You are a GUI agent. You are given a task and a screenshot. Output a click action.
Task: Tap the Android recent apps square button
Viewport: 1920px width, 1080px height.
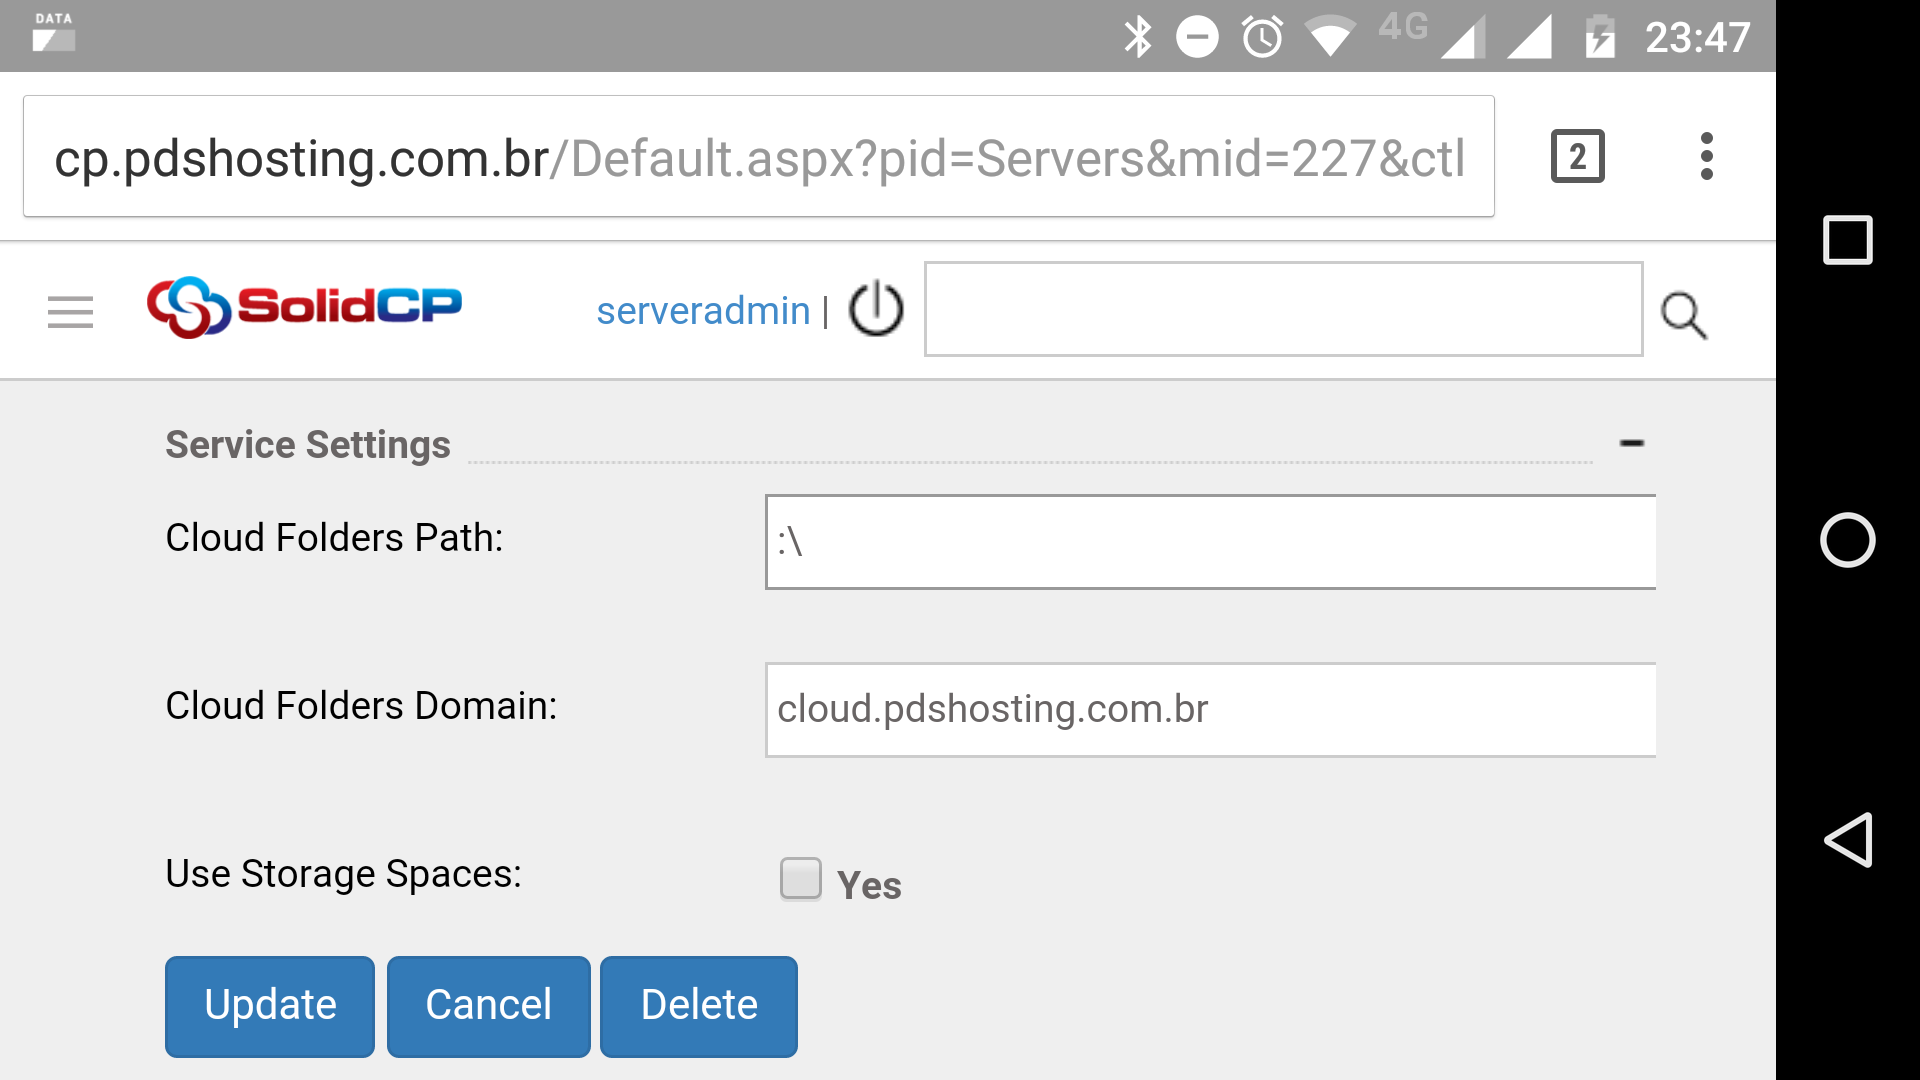1848,240
